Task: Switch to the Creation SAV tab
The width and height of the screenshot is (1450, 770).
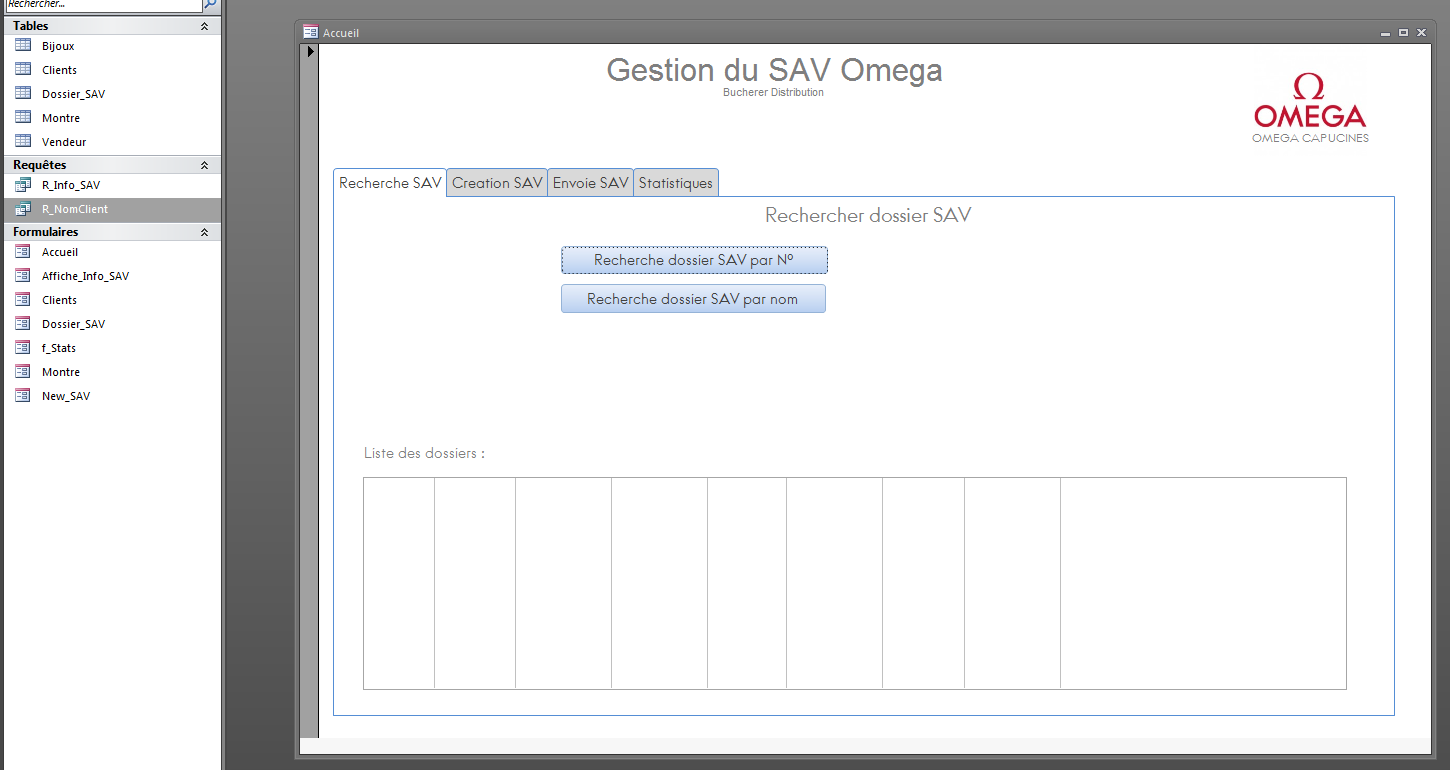Action: [x=497, y=183]
